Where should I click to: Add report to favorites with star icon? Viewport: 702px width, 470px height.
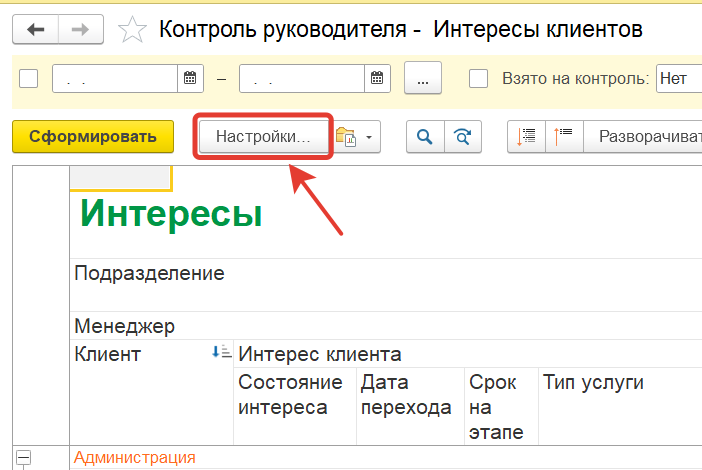click(132, 30)
